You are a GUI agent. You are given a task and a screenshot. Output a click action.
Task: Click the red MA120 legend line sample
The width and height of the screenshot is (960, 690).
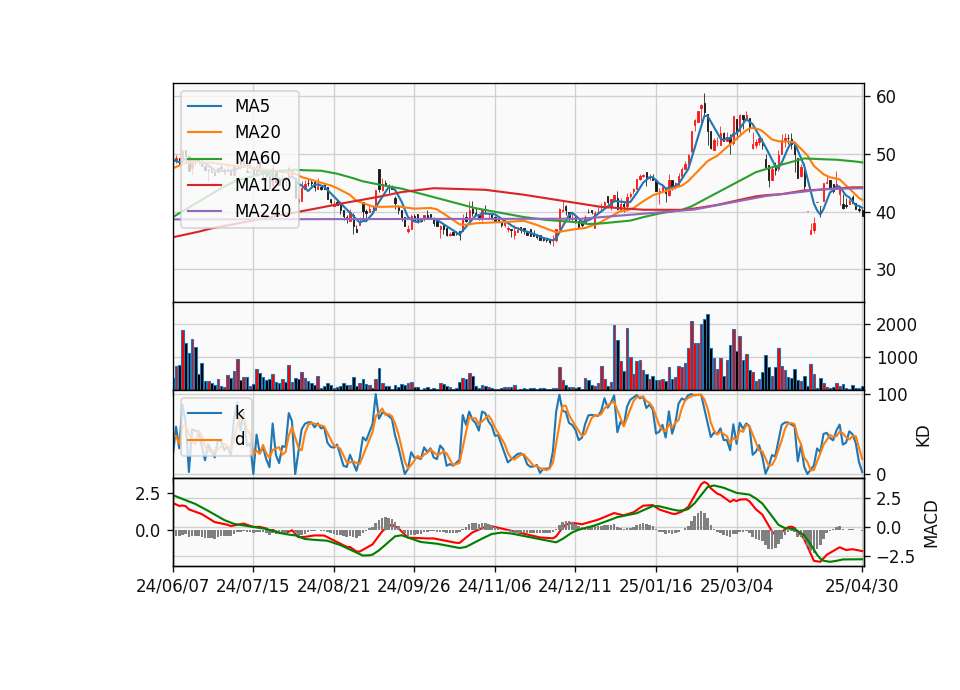(204, 185)
